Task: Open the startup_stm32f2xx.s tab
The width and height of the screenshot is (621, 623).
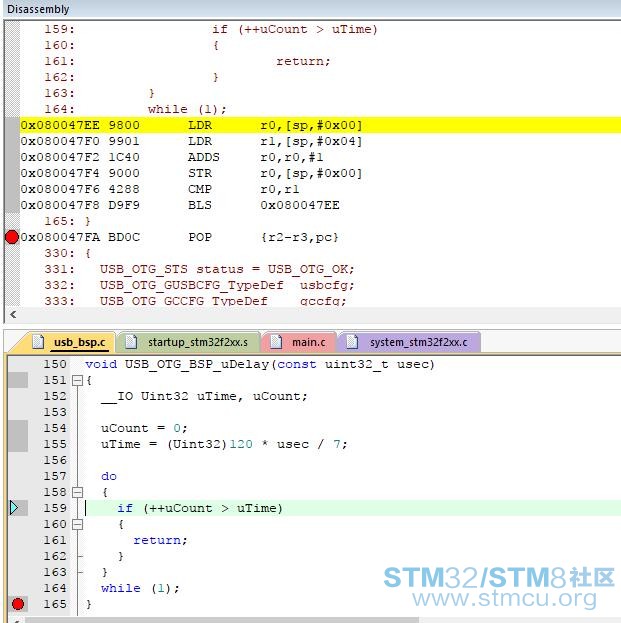Action: click(190, 342)
